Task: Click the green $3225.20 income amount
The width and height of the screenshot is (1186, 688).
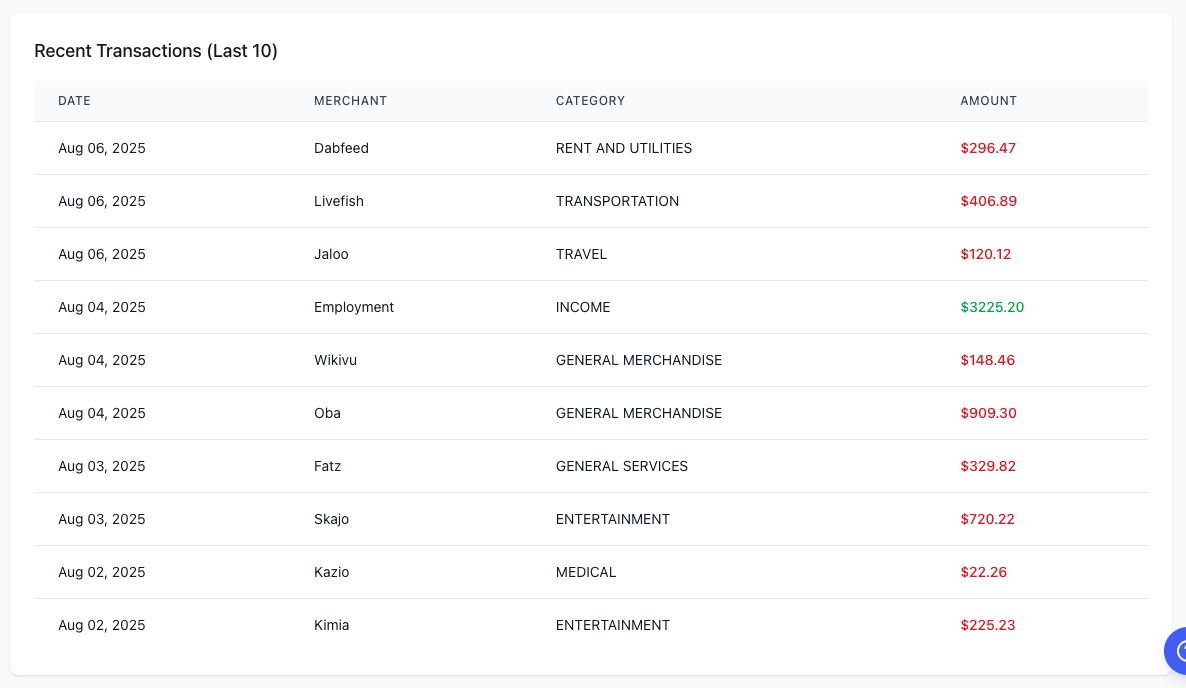Action: 992,307
